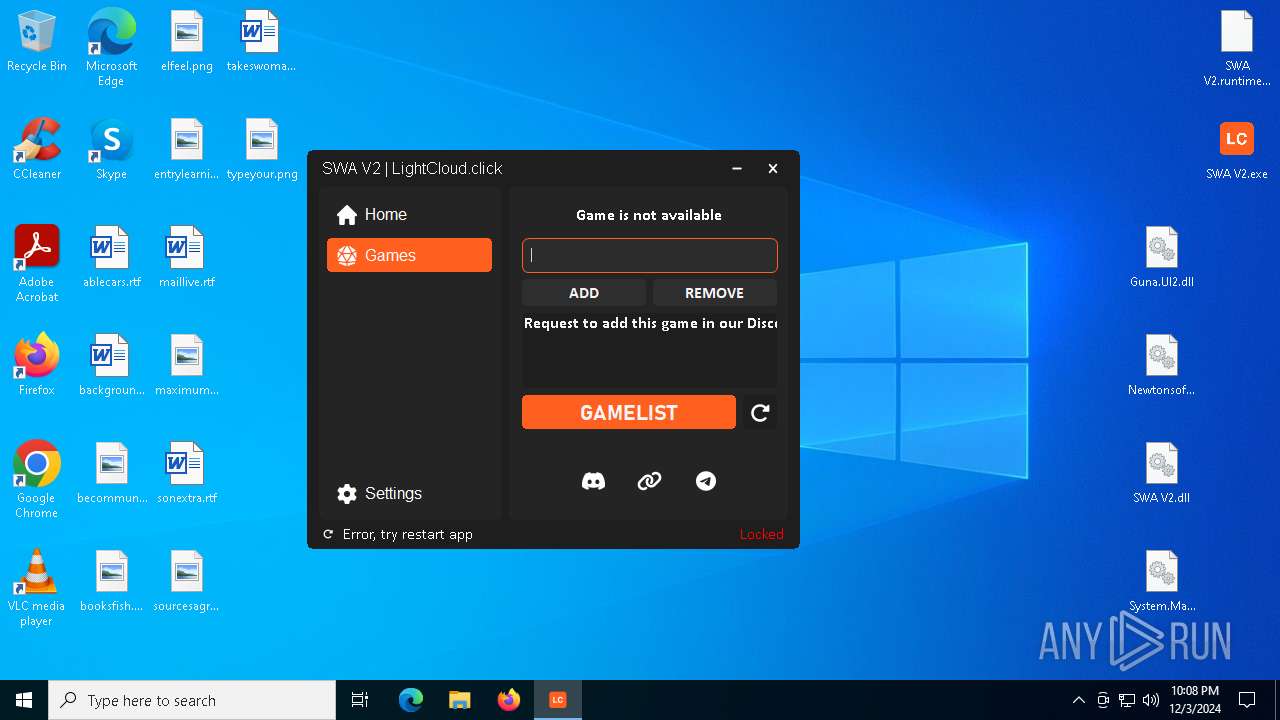Select the Skype desktop shortcut
Screen dimensions: 1280x720
[111, 149]
